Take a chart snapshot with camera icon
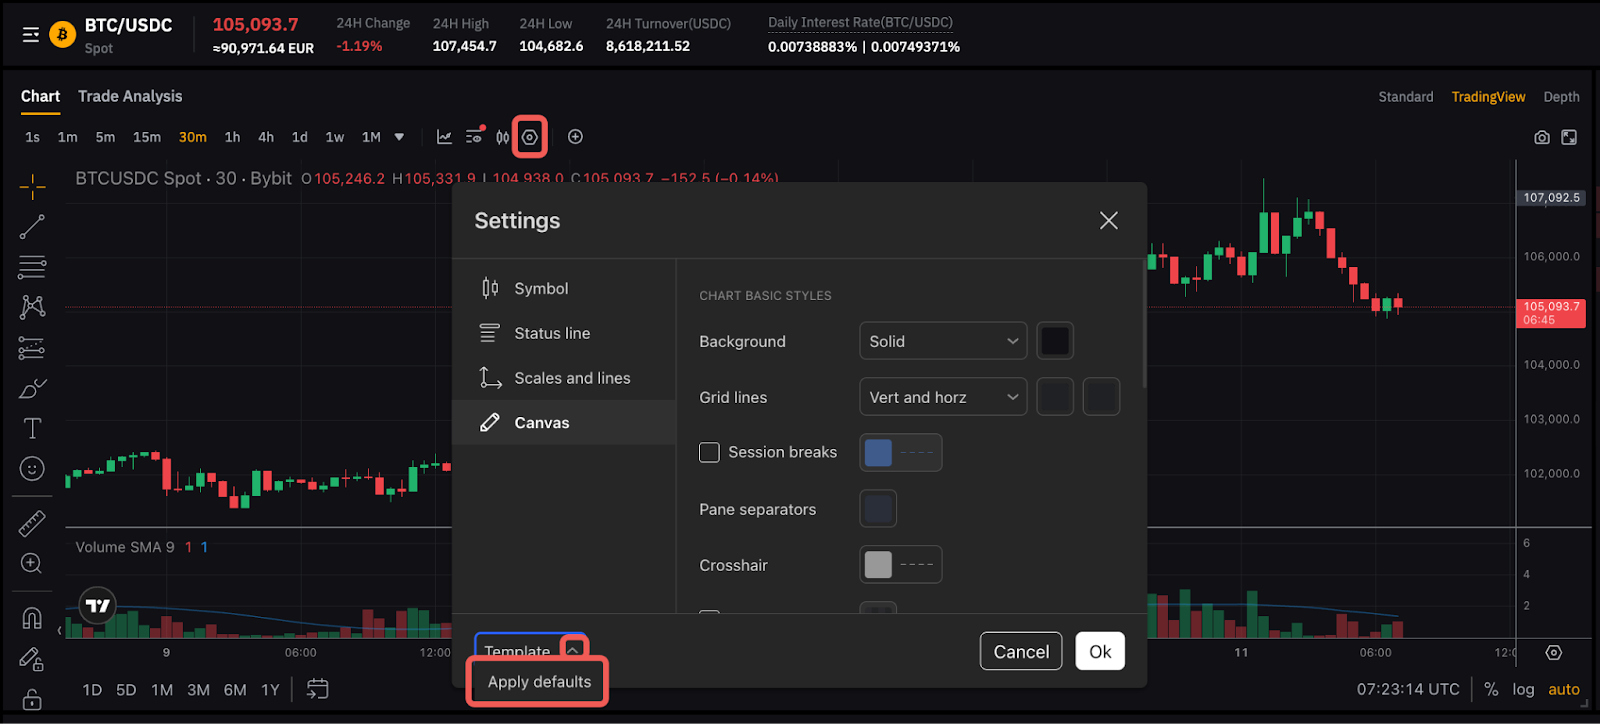This screenshot has width=1600, height=724. click(1542, 137)
